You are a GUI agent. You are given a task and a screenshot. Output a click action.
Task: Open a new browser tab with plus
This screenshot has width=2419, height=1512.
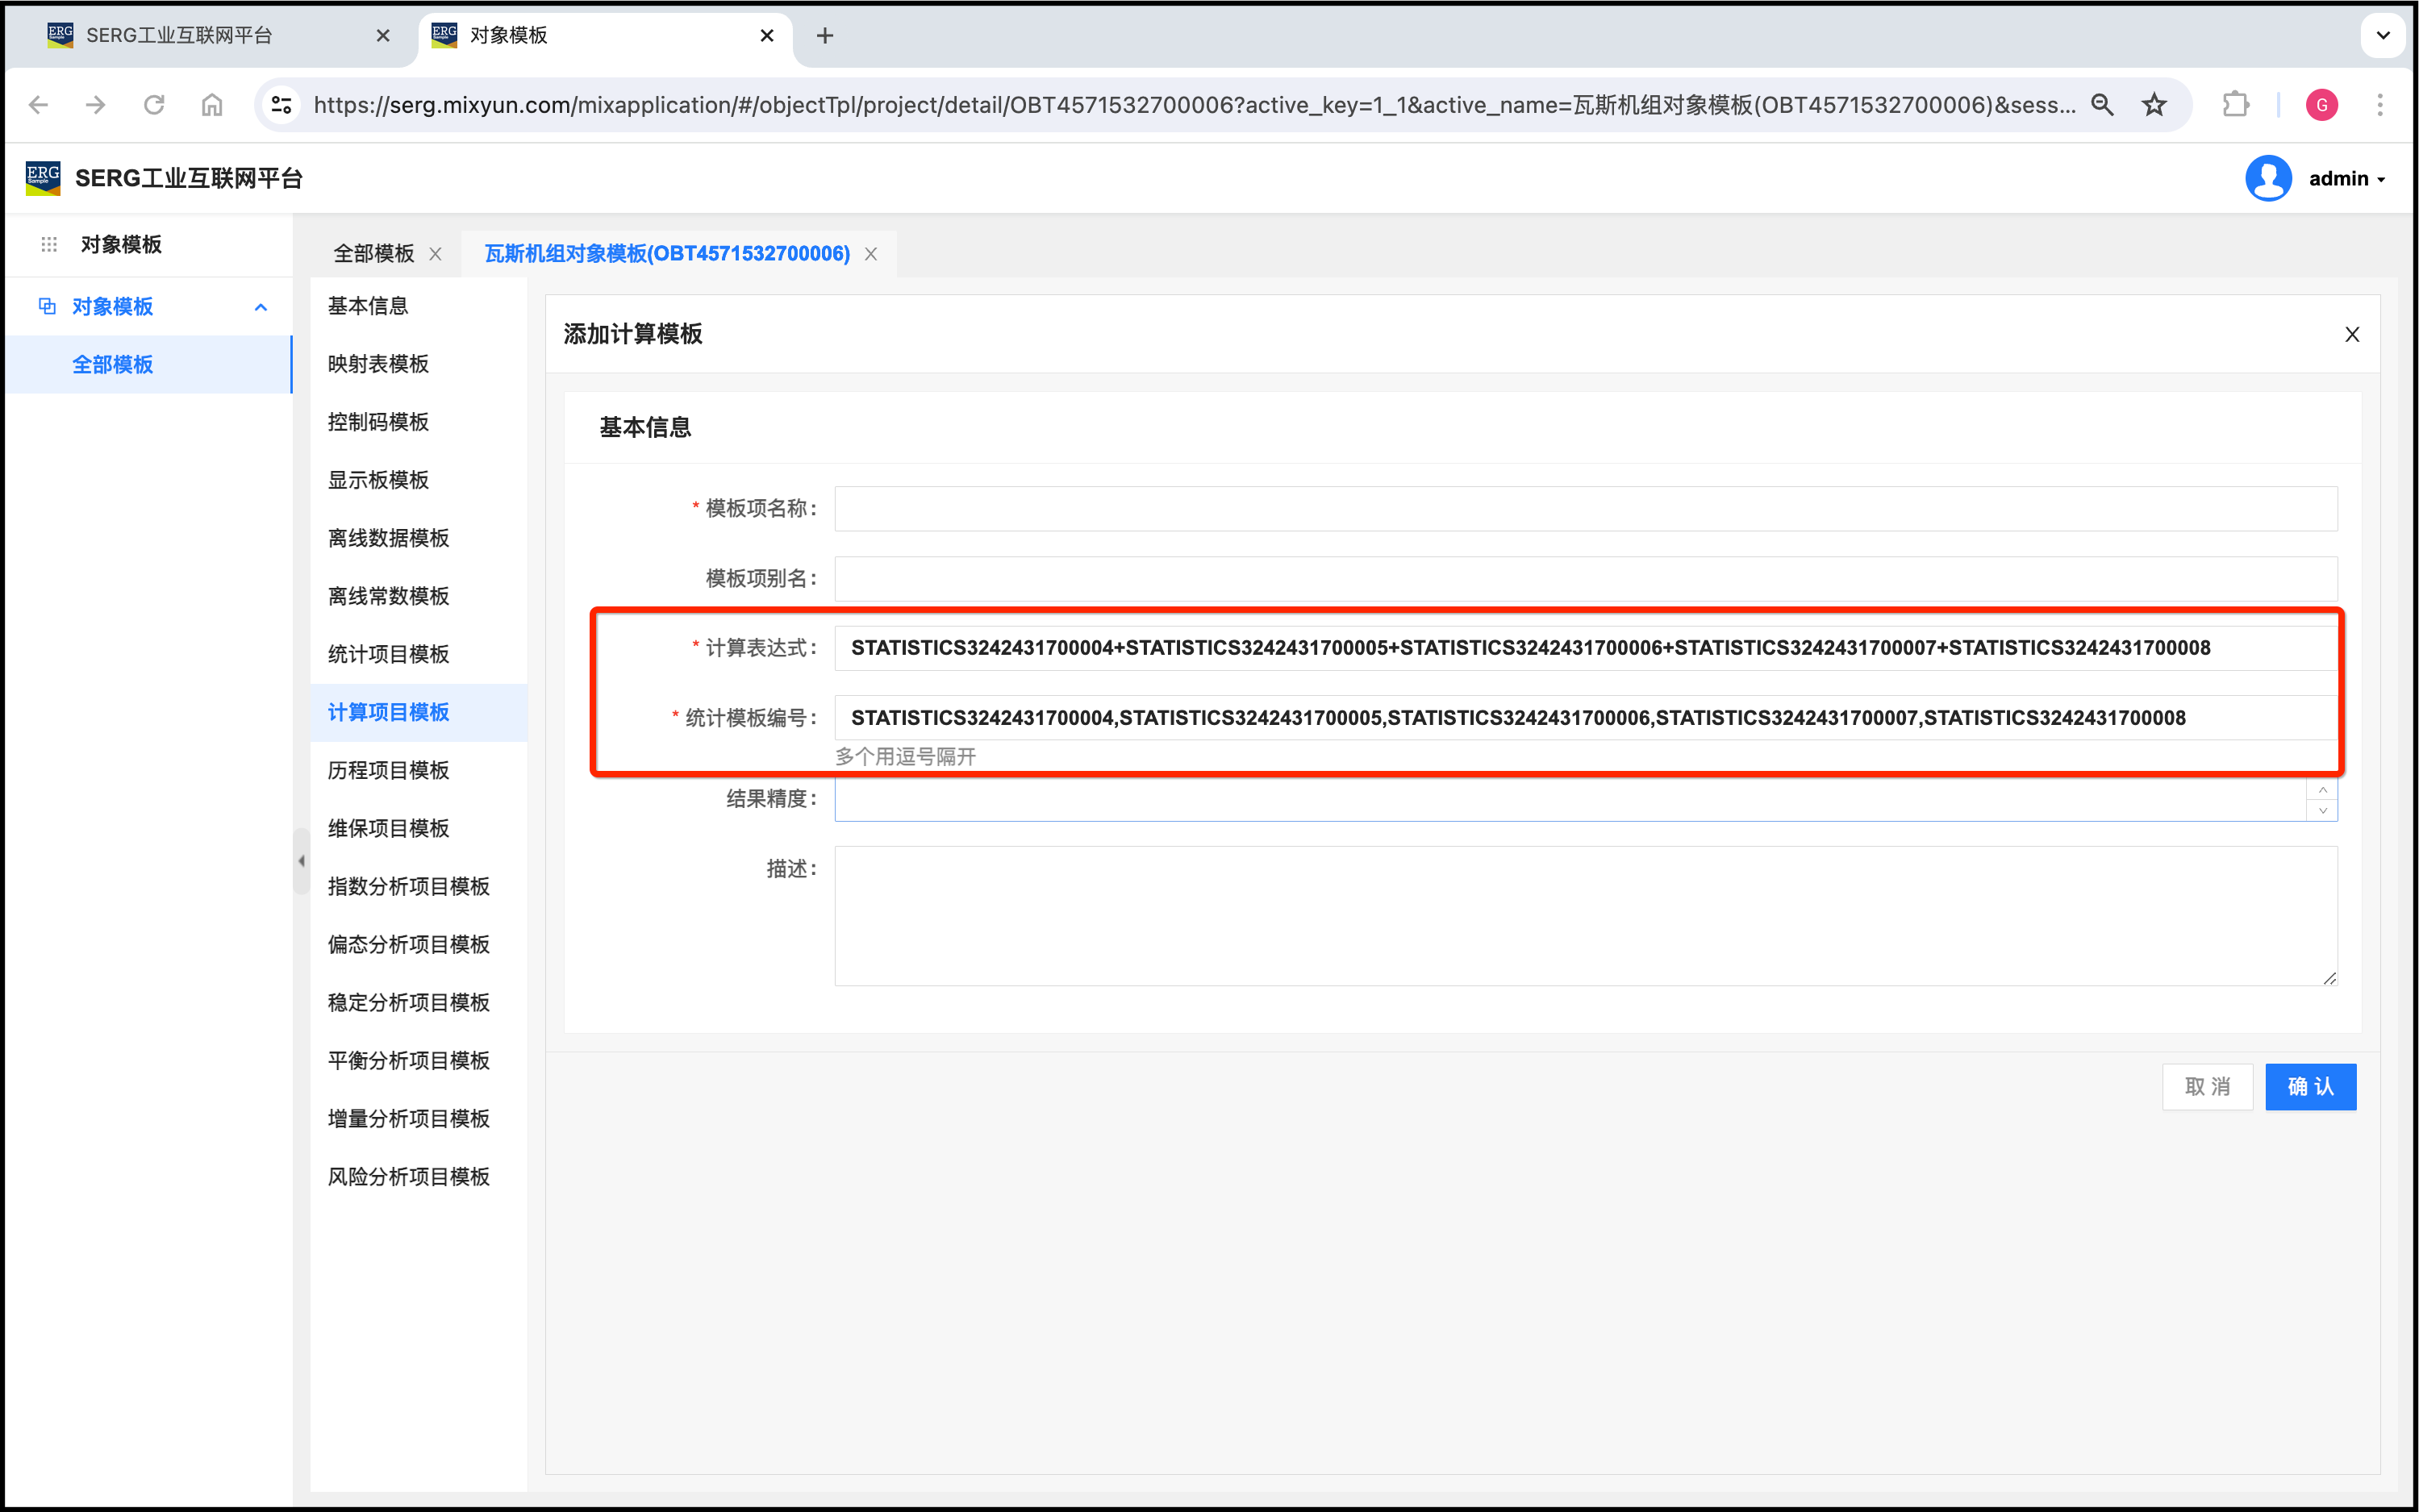(825, 36)
